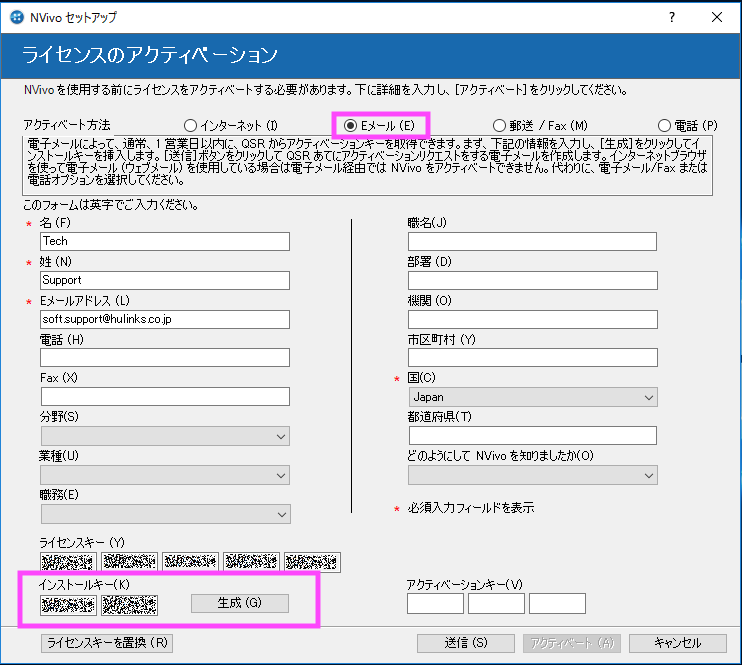Viewport: 742px width, 665px height.
Task: Click the first アクティベーションキー box
Action: [435, 603]
